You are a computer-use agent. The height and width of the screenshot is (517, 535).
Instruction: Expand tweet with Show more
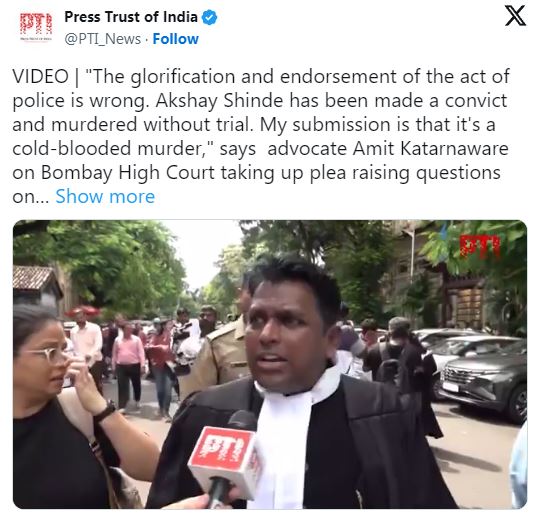[105, 197]
